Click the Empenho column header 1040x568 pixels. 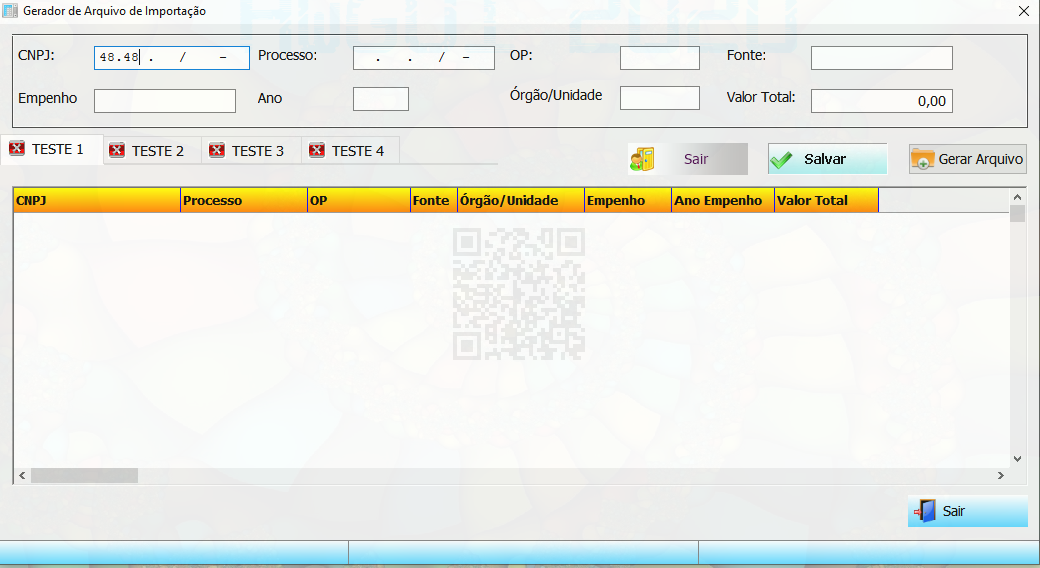(628, 200)
